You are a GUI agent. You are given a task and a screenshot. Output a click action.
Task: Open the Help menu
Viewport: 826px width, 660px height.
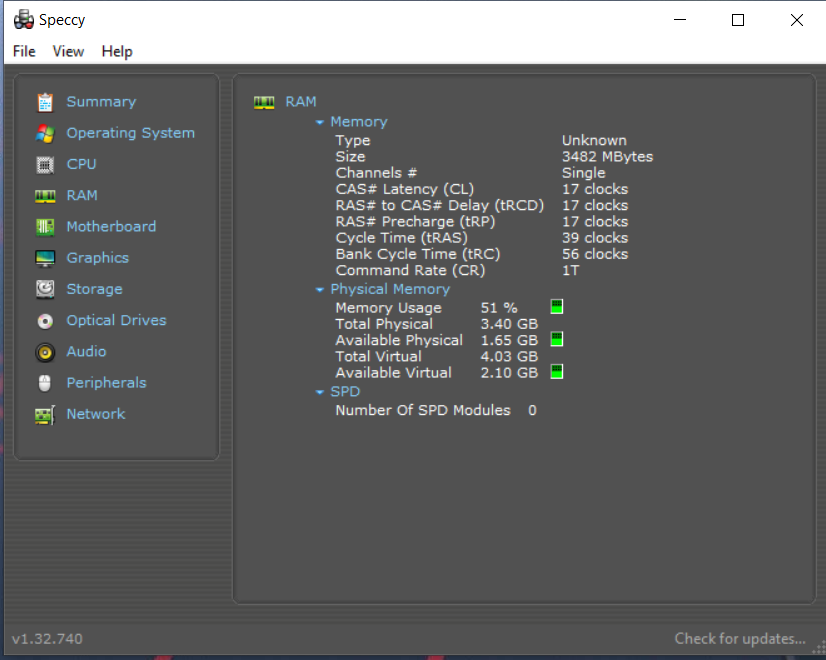[117, 51]
